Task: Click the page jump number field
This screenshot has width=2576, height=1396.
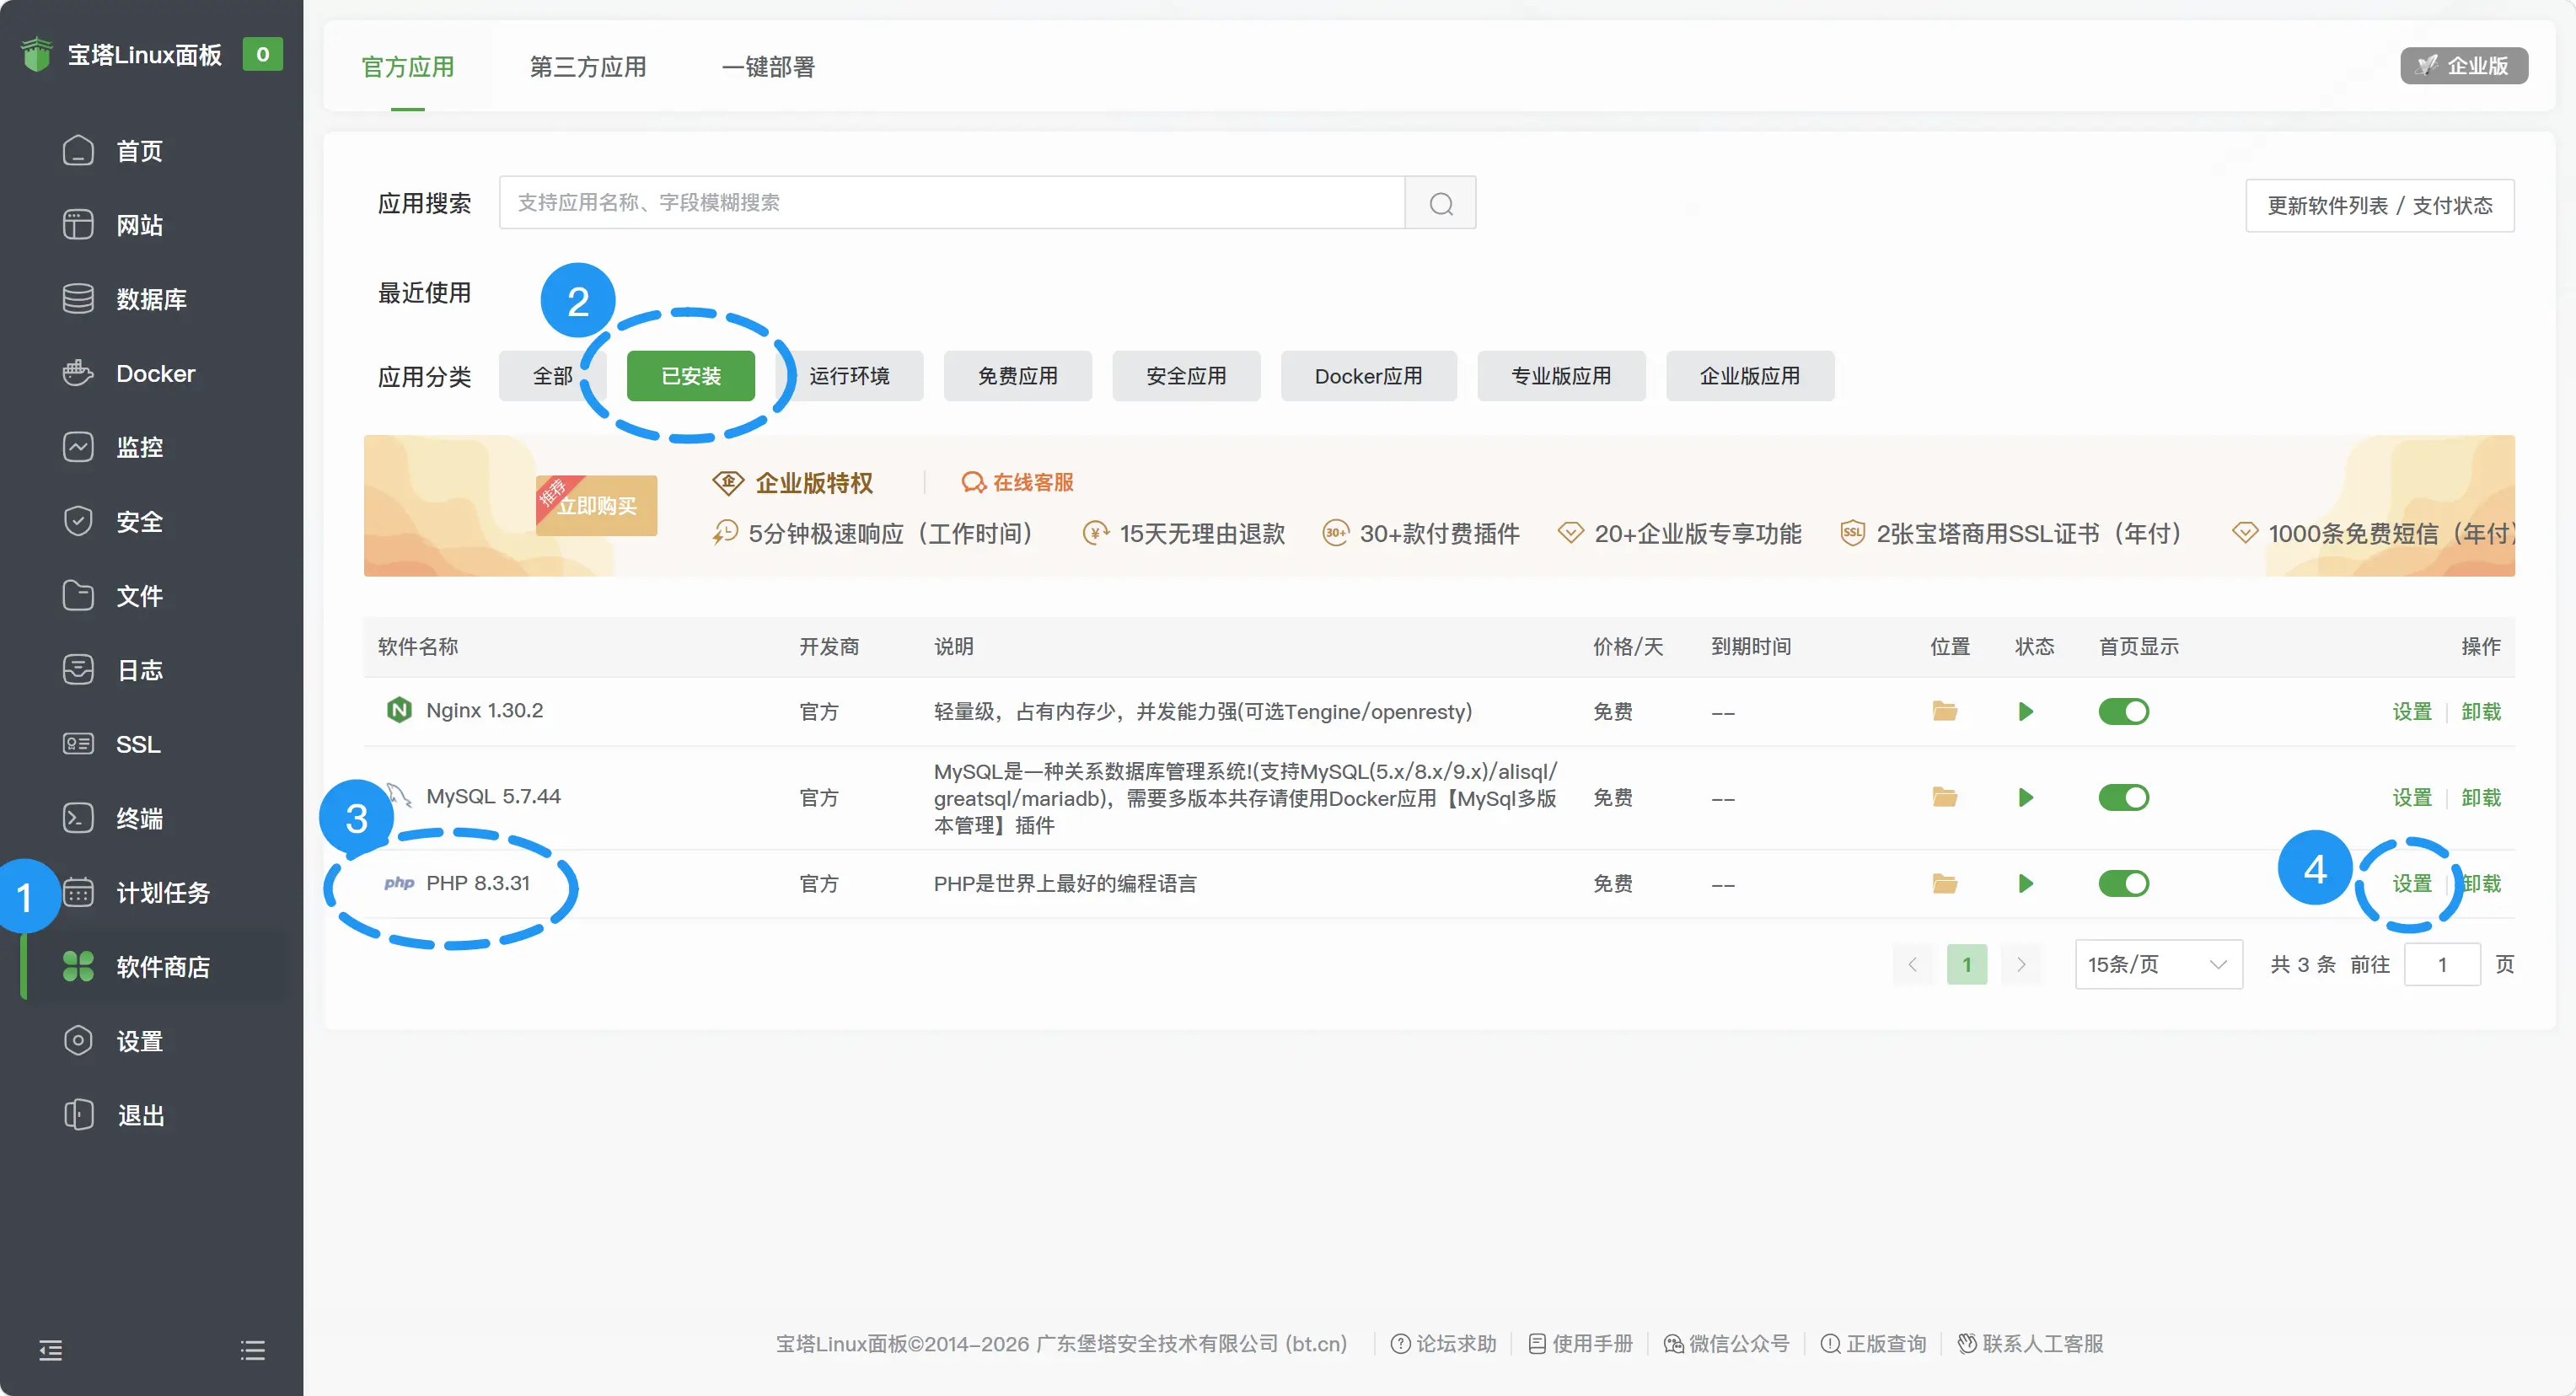Action: [2442, 964]
